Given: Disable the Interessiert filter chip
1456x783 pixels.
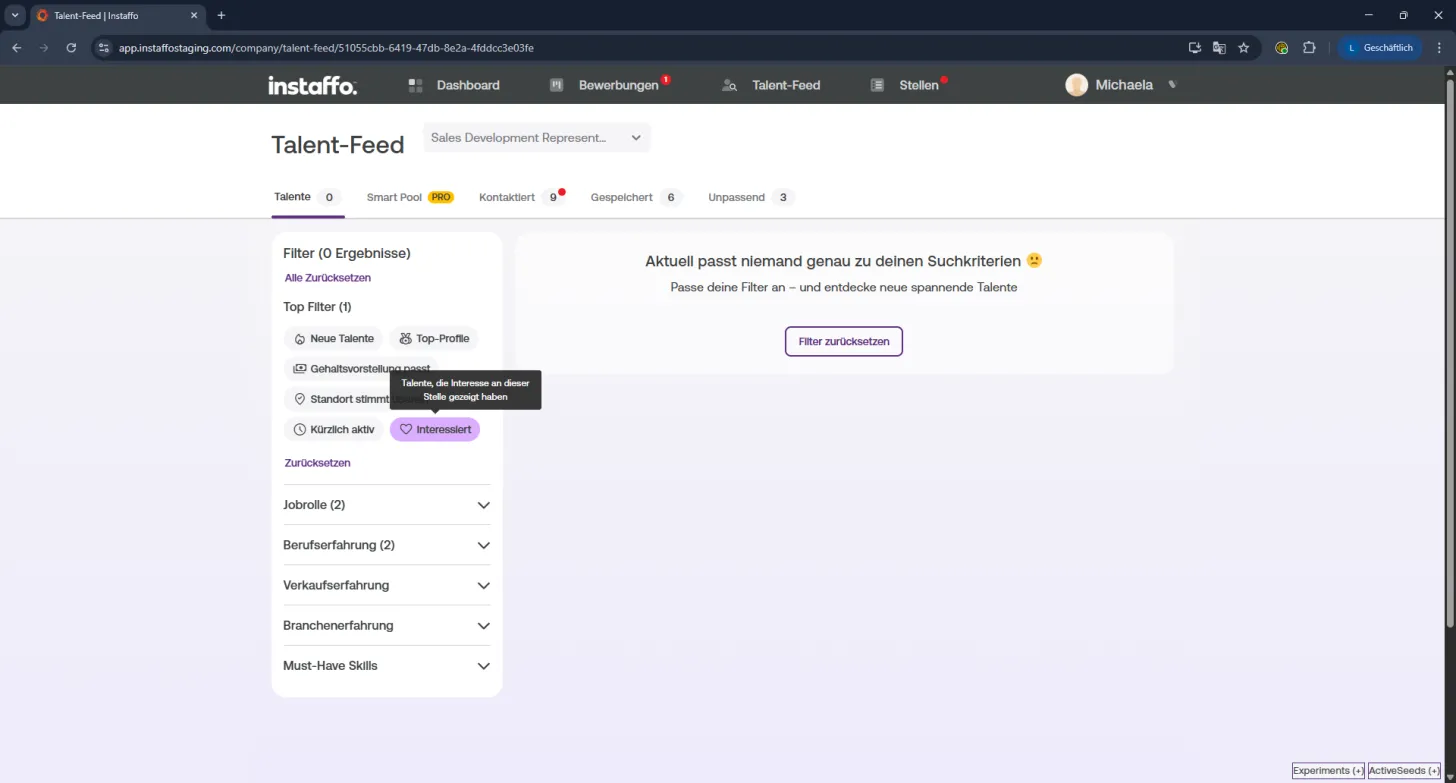Looking at the screenshot, I should click(435, 430).
